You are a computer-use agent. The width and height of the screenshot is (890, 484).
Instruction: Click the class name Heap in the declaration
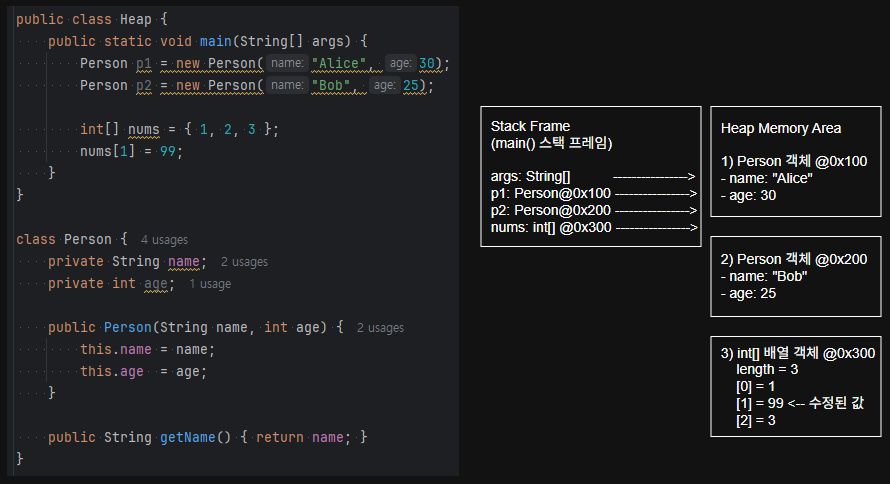coord(136,20)
